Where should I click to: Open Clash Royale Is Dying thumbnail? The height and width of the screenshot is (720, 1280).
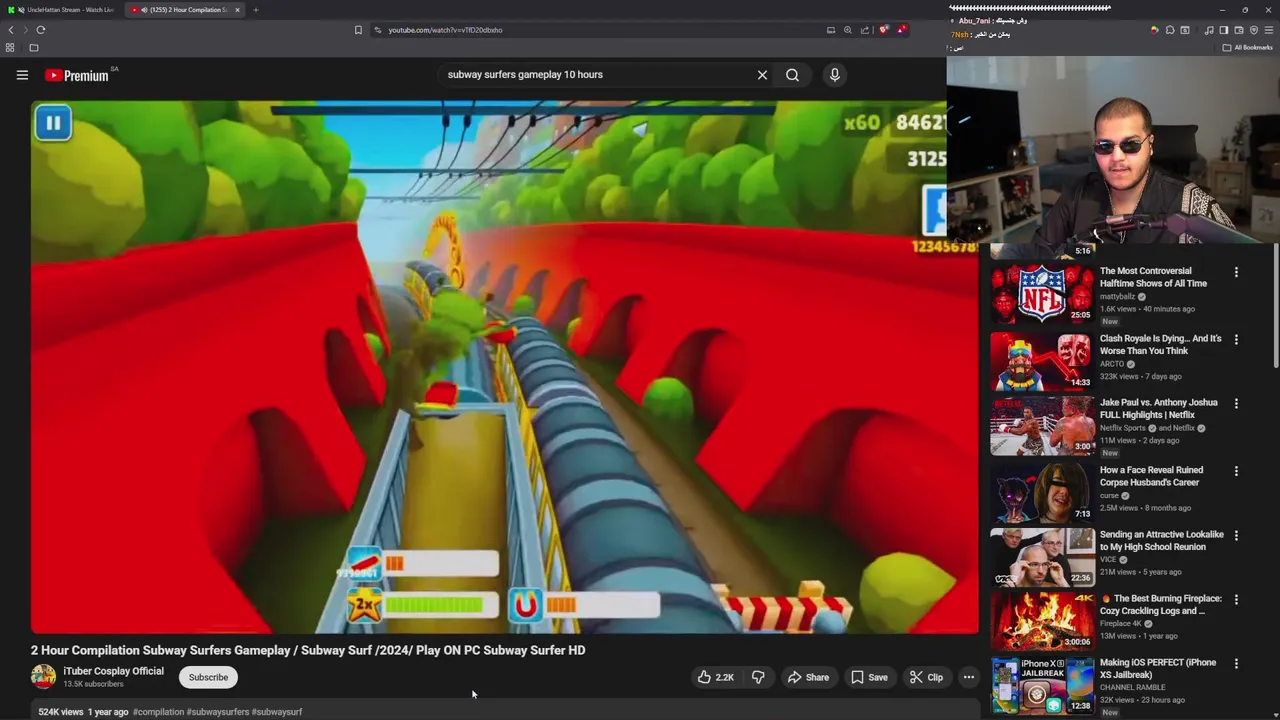click(1042, 360)
